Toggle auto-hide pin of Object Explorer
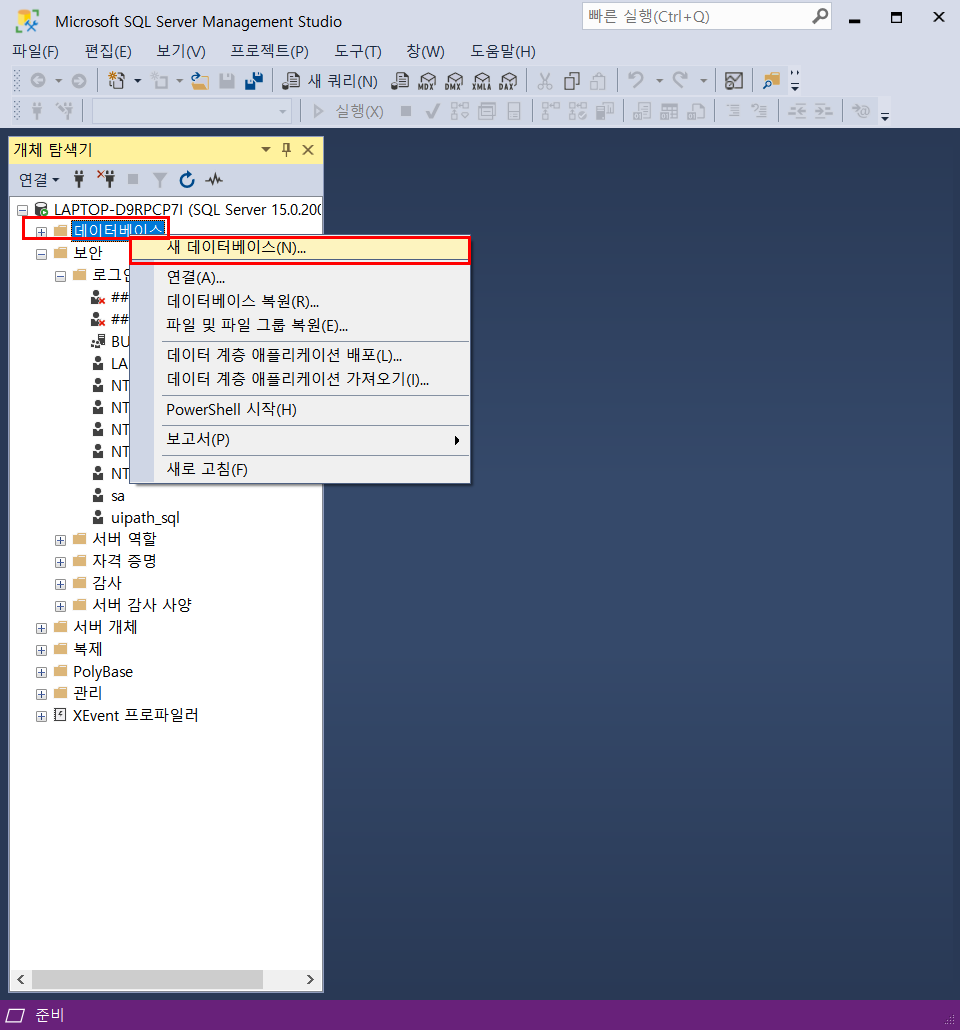Screen dimensions: 960x1030 (286, 150)
